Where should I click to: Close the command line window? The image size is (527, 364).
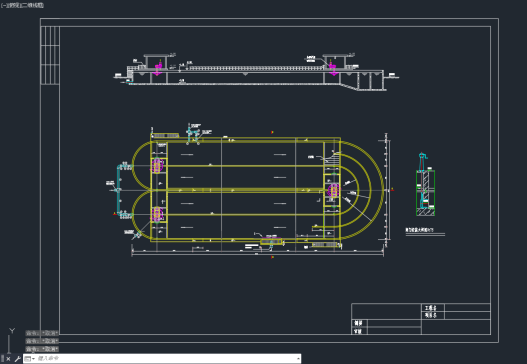tap(8, 359)
